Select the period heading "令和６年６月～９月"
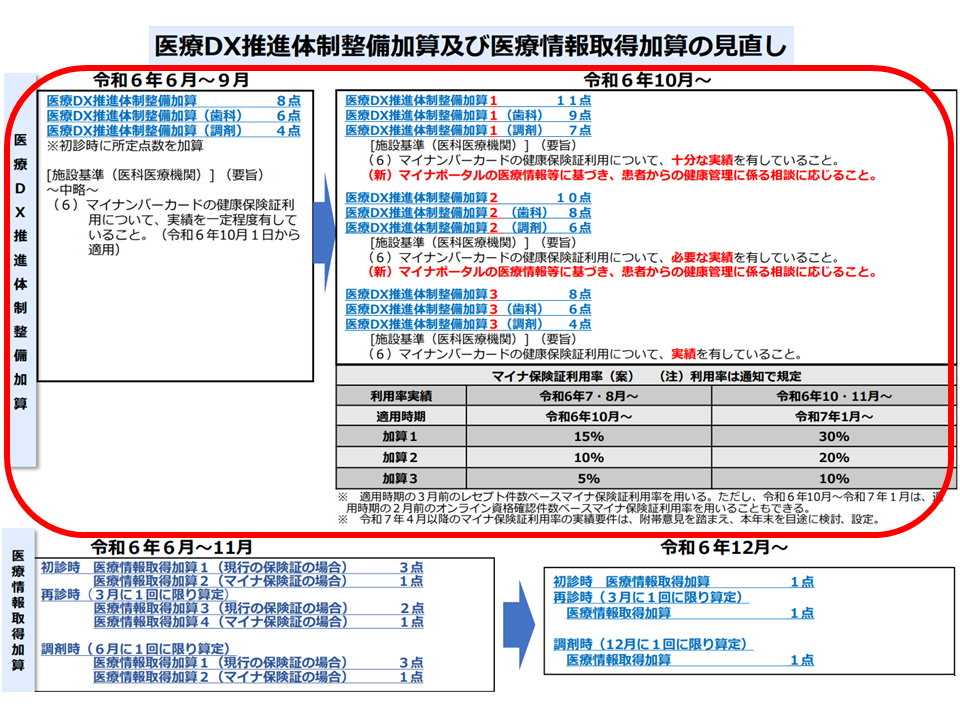Viewport: 960px width, 720px height. (171, 80)
